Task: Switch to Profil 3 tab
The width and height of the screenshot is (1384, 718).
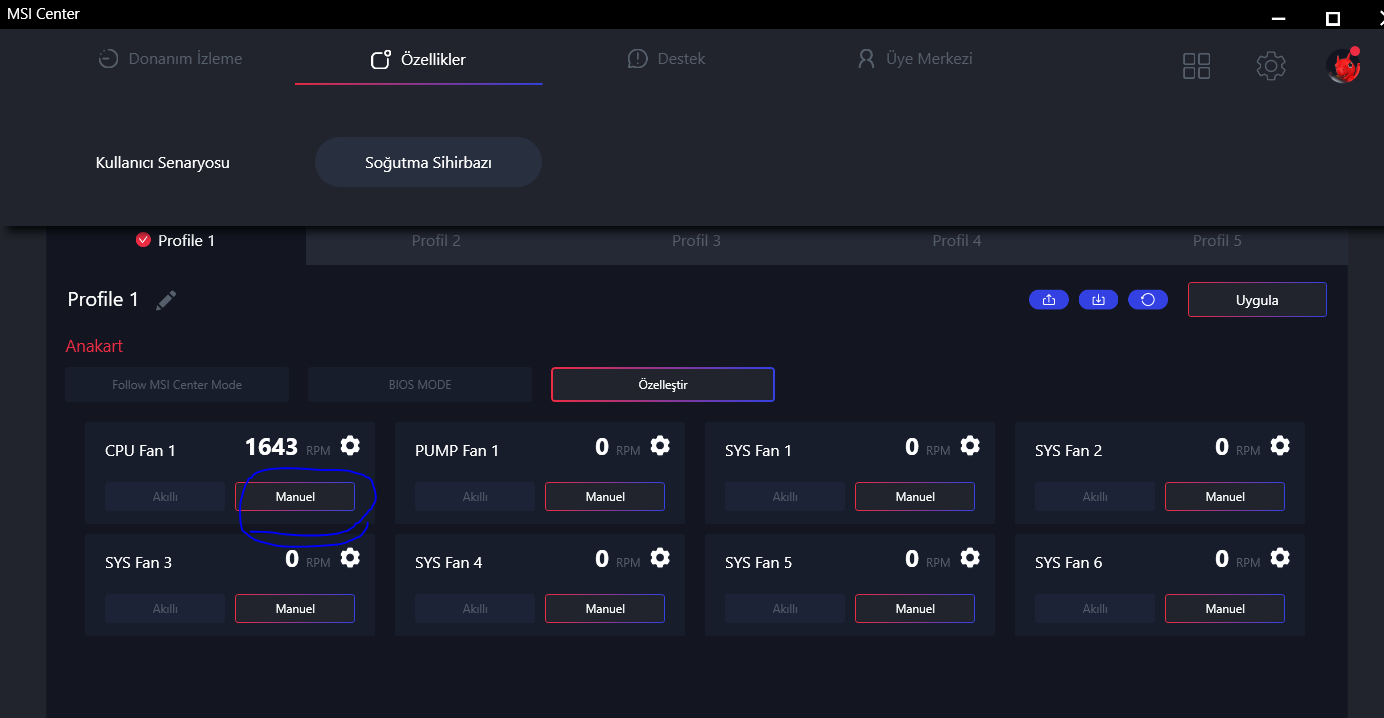Action: [696, 241]
